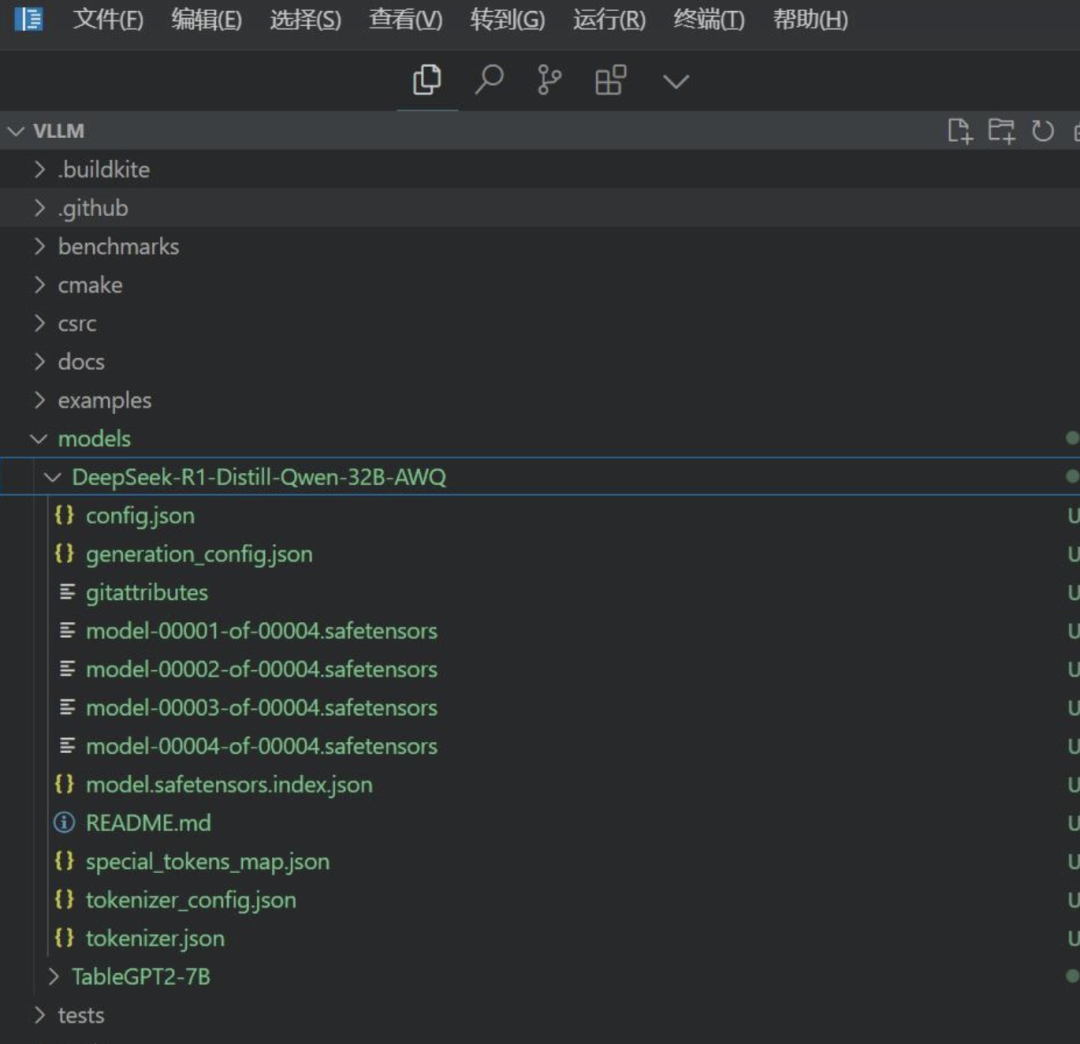Show additional views chevron
This screenshot has width=1080, height=1044.
pyautogui.click(x=676, y=82)
